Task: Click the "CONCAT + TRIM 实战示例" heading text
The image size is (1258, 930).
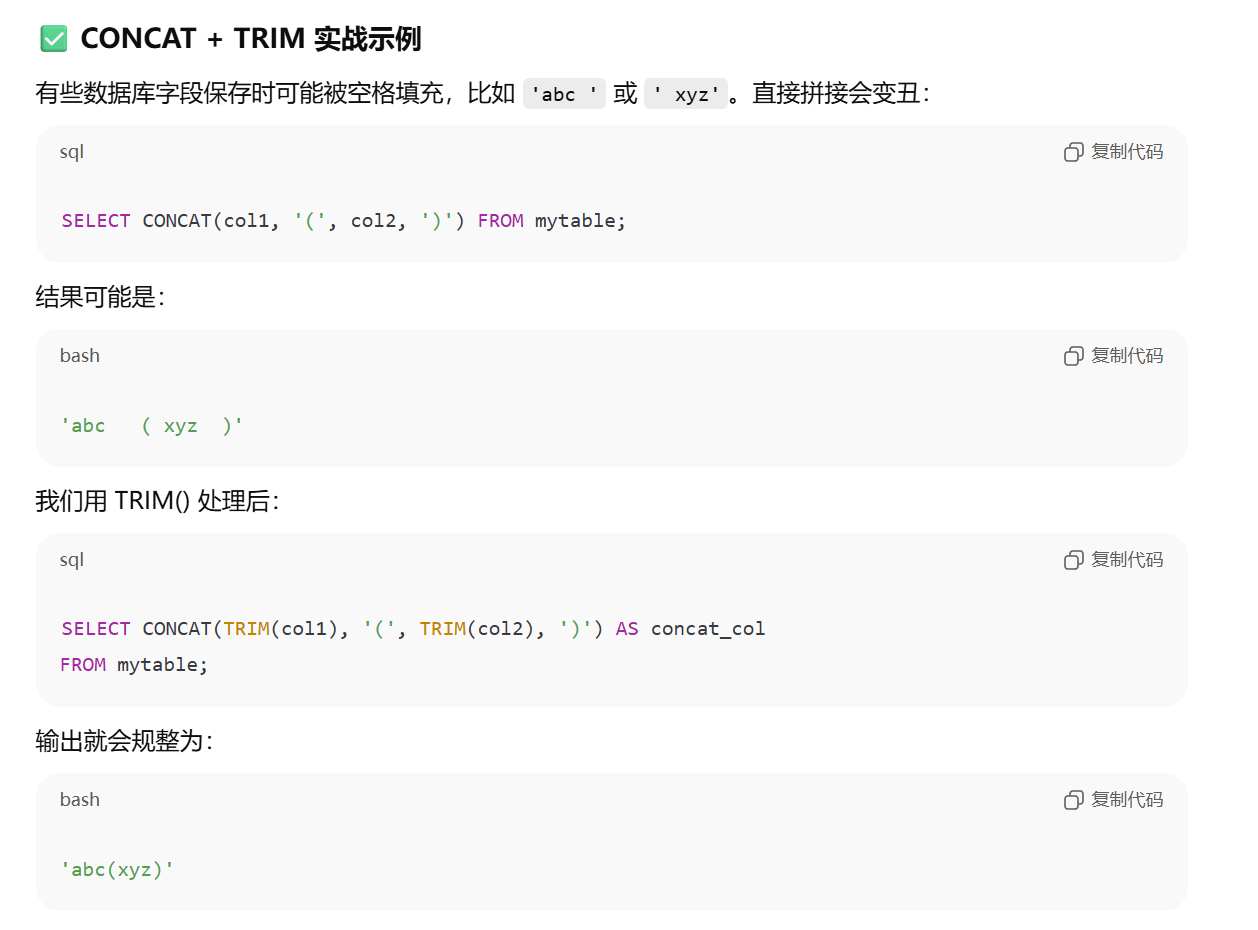Action: 250,39
